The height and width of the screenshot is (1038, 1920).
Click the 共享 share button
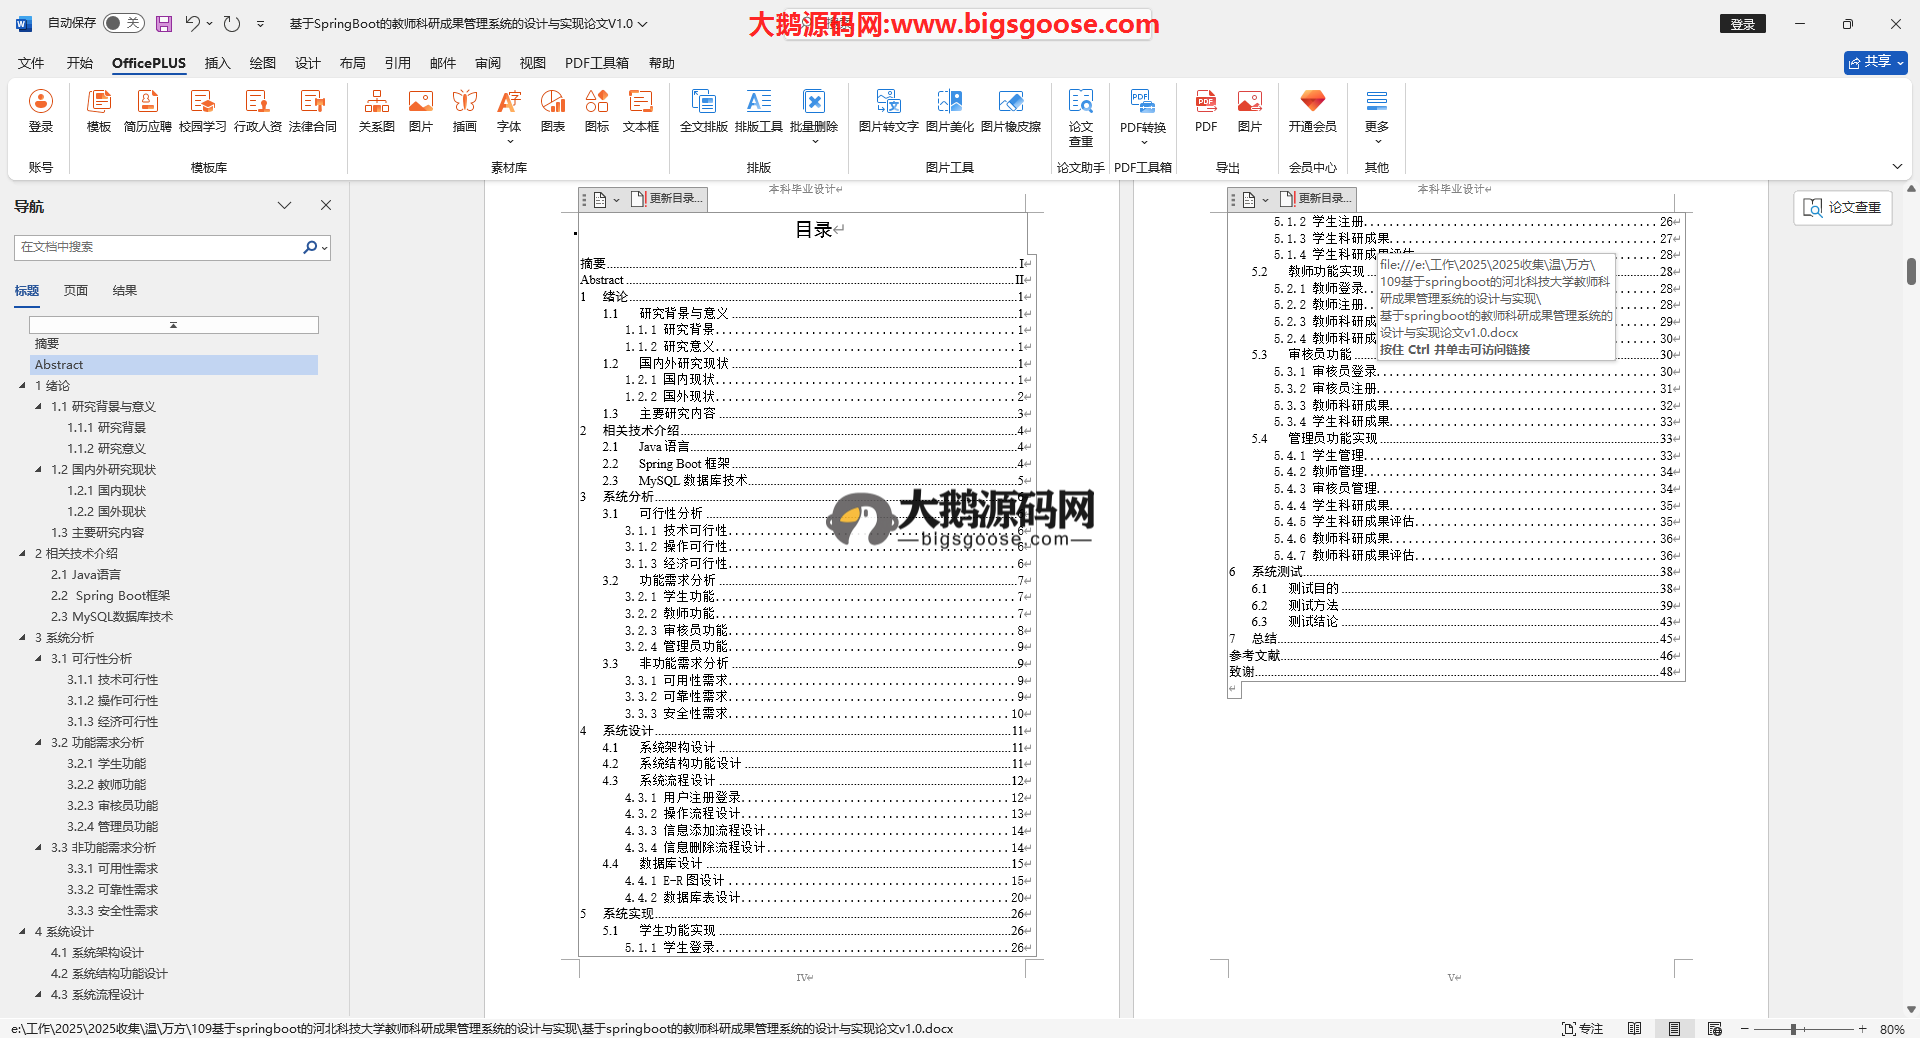click(1875, 62)
